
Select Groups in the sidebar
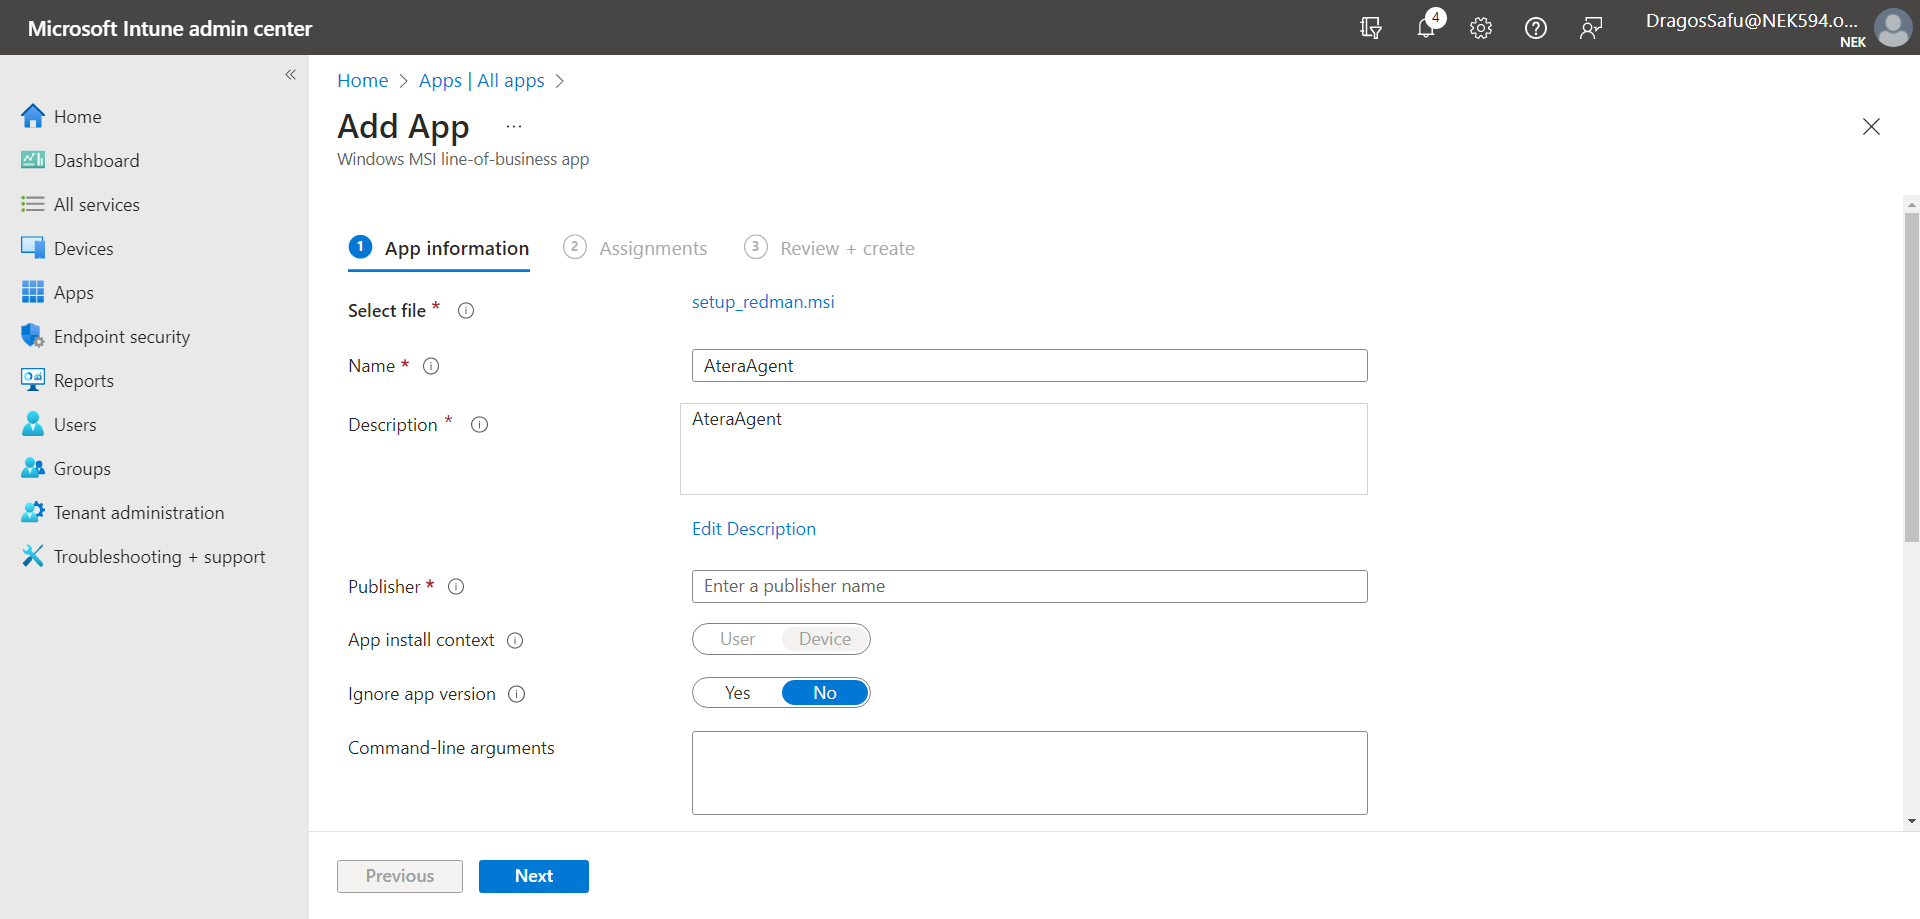83,468
